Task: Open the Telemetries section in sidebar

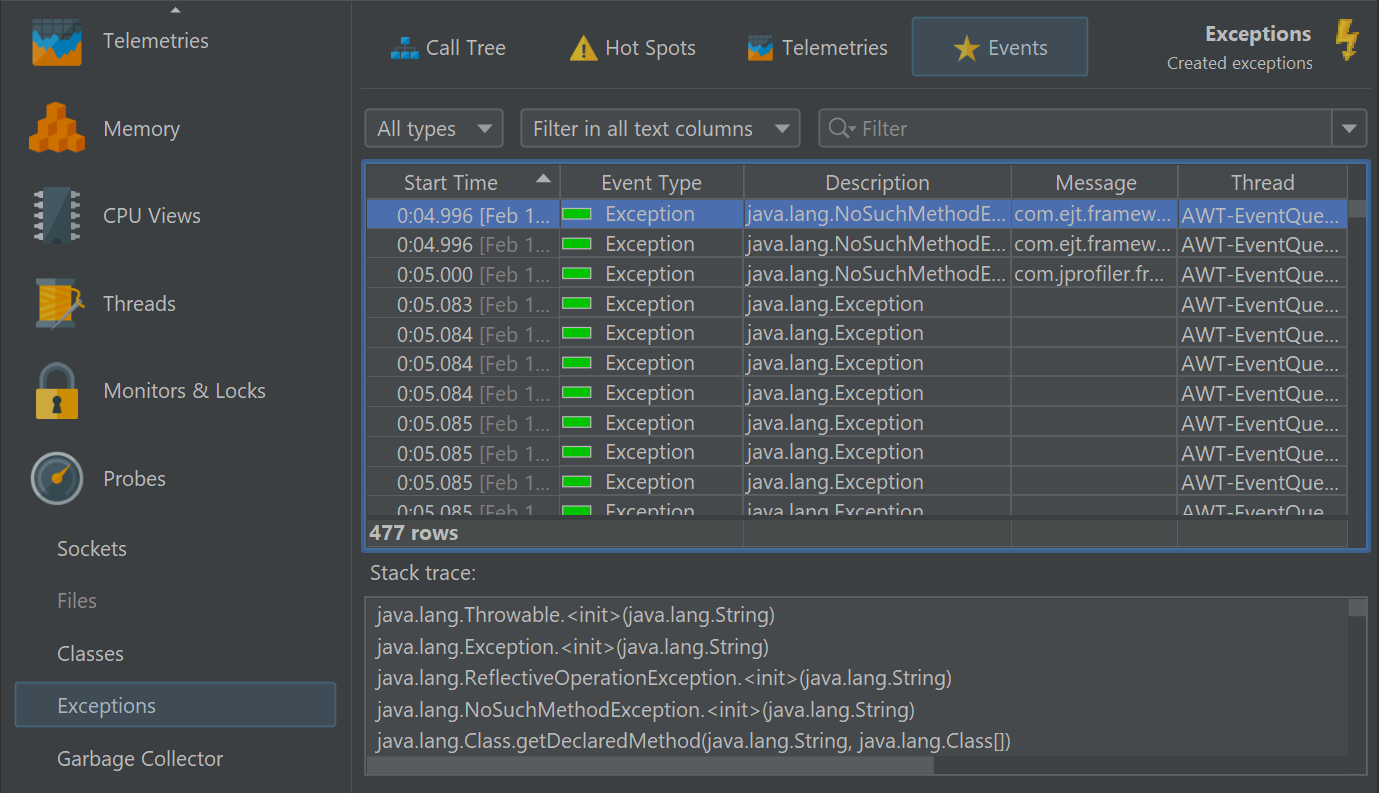Action: point(155,42)
